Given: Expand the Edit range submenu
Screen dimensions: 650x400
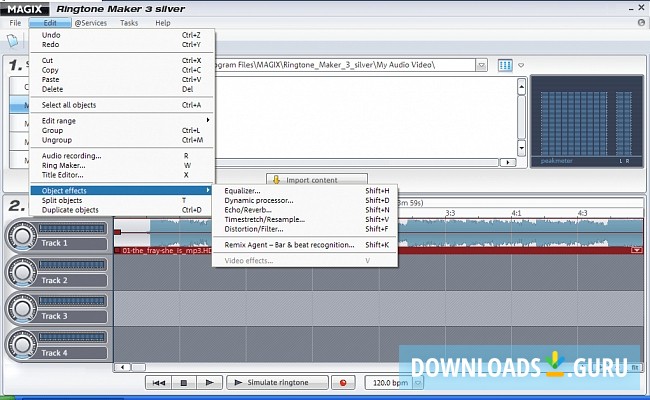Looking at the screenshot, I should tap(122, 121).
